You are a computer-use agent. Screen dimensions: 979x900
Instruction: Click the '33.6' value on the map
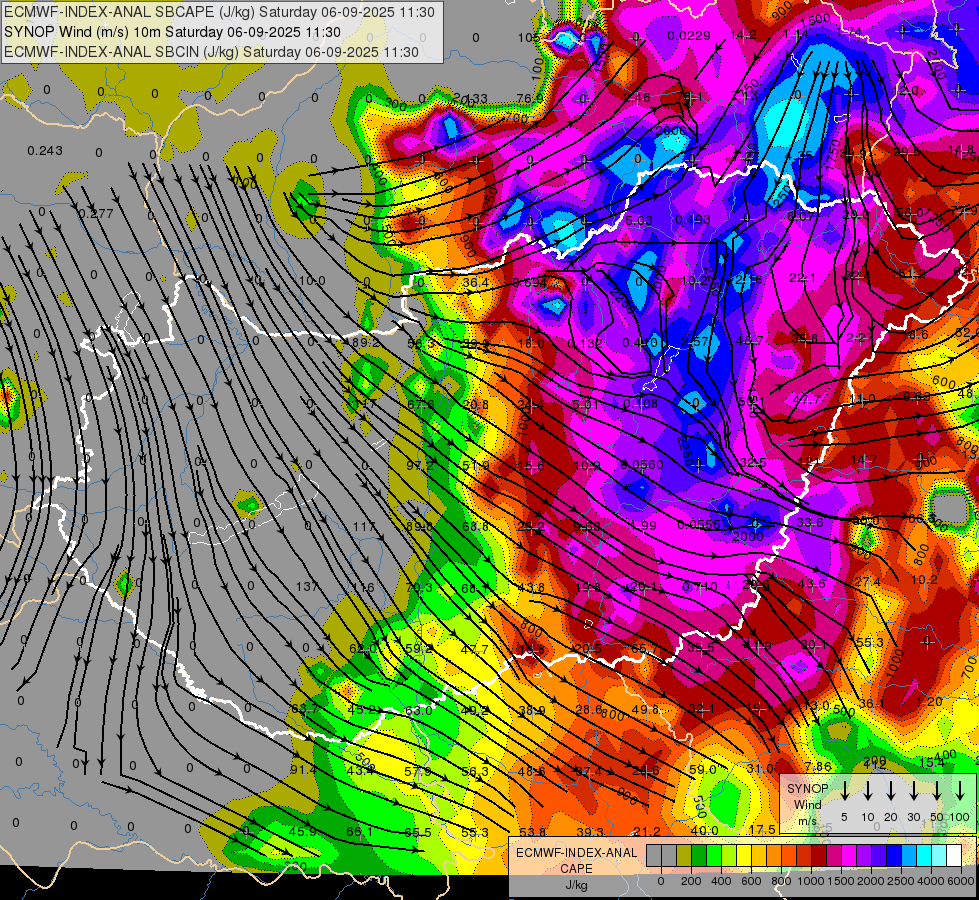click(x=810, y=522)
